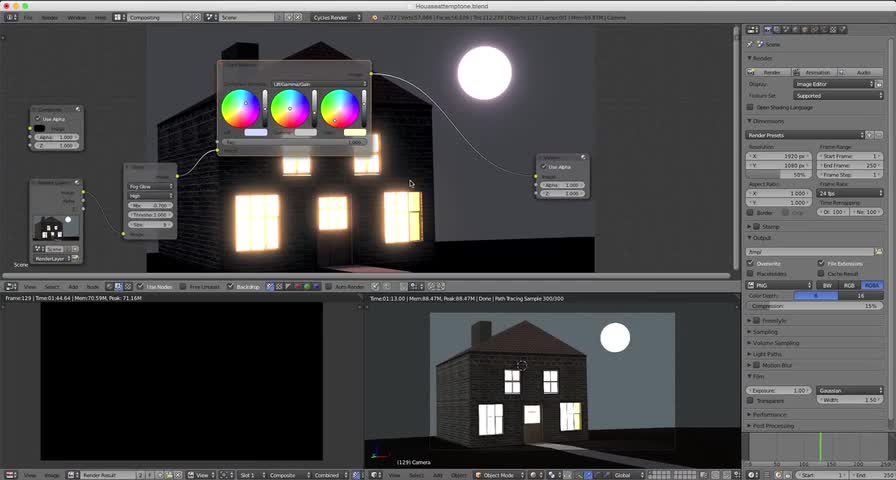896x480 pixels.
Task: Enable the Open Shading Language checkbox
Action: [751, 107]
